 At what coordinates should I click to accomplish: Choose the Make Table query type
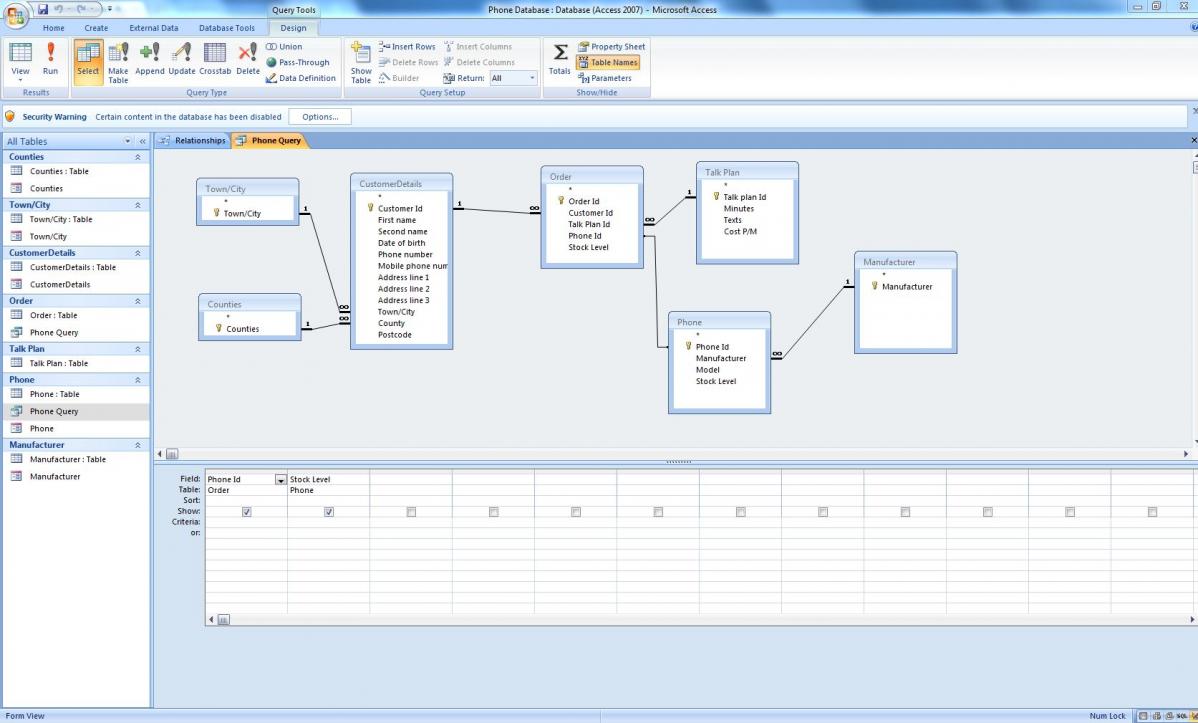118,62
